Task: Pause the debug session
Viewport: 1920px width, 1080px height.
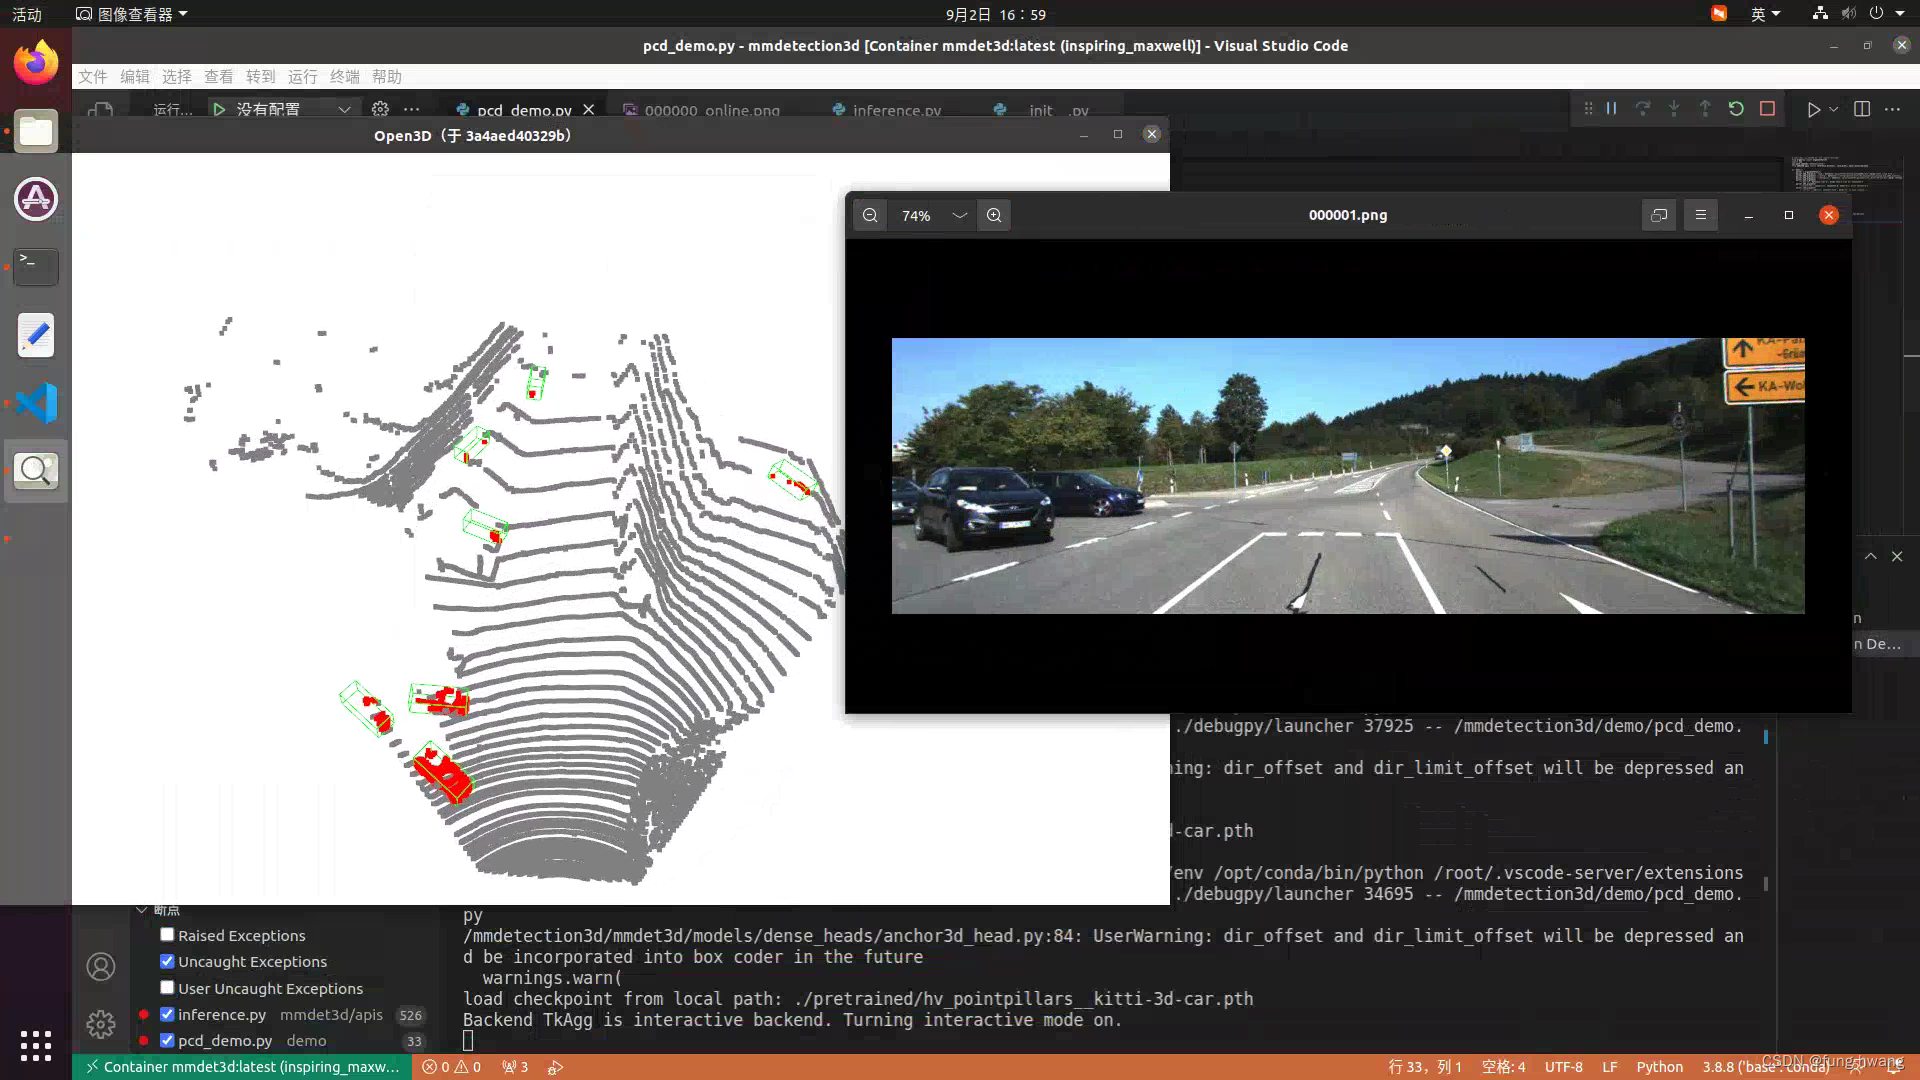Action: pyautogui.click(x=1612, y=109)
